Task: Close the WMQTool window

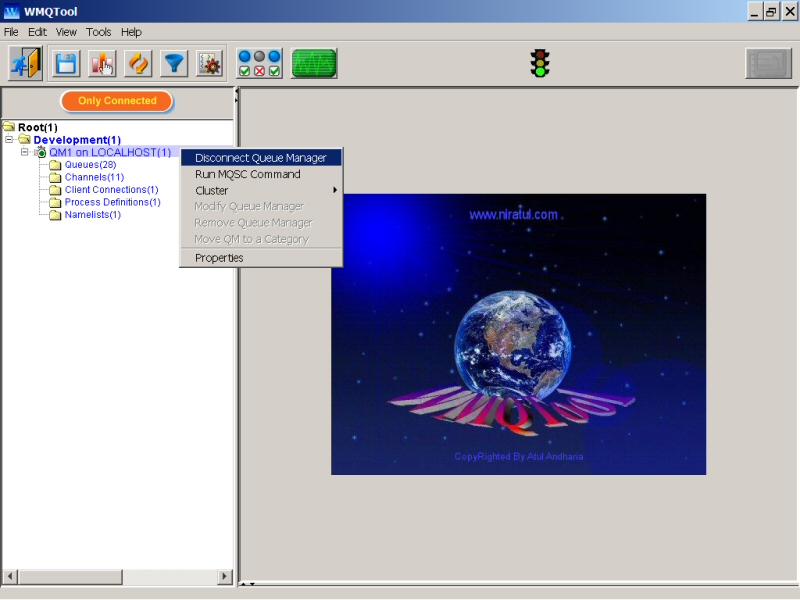Action: (x=790, y=12)
